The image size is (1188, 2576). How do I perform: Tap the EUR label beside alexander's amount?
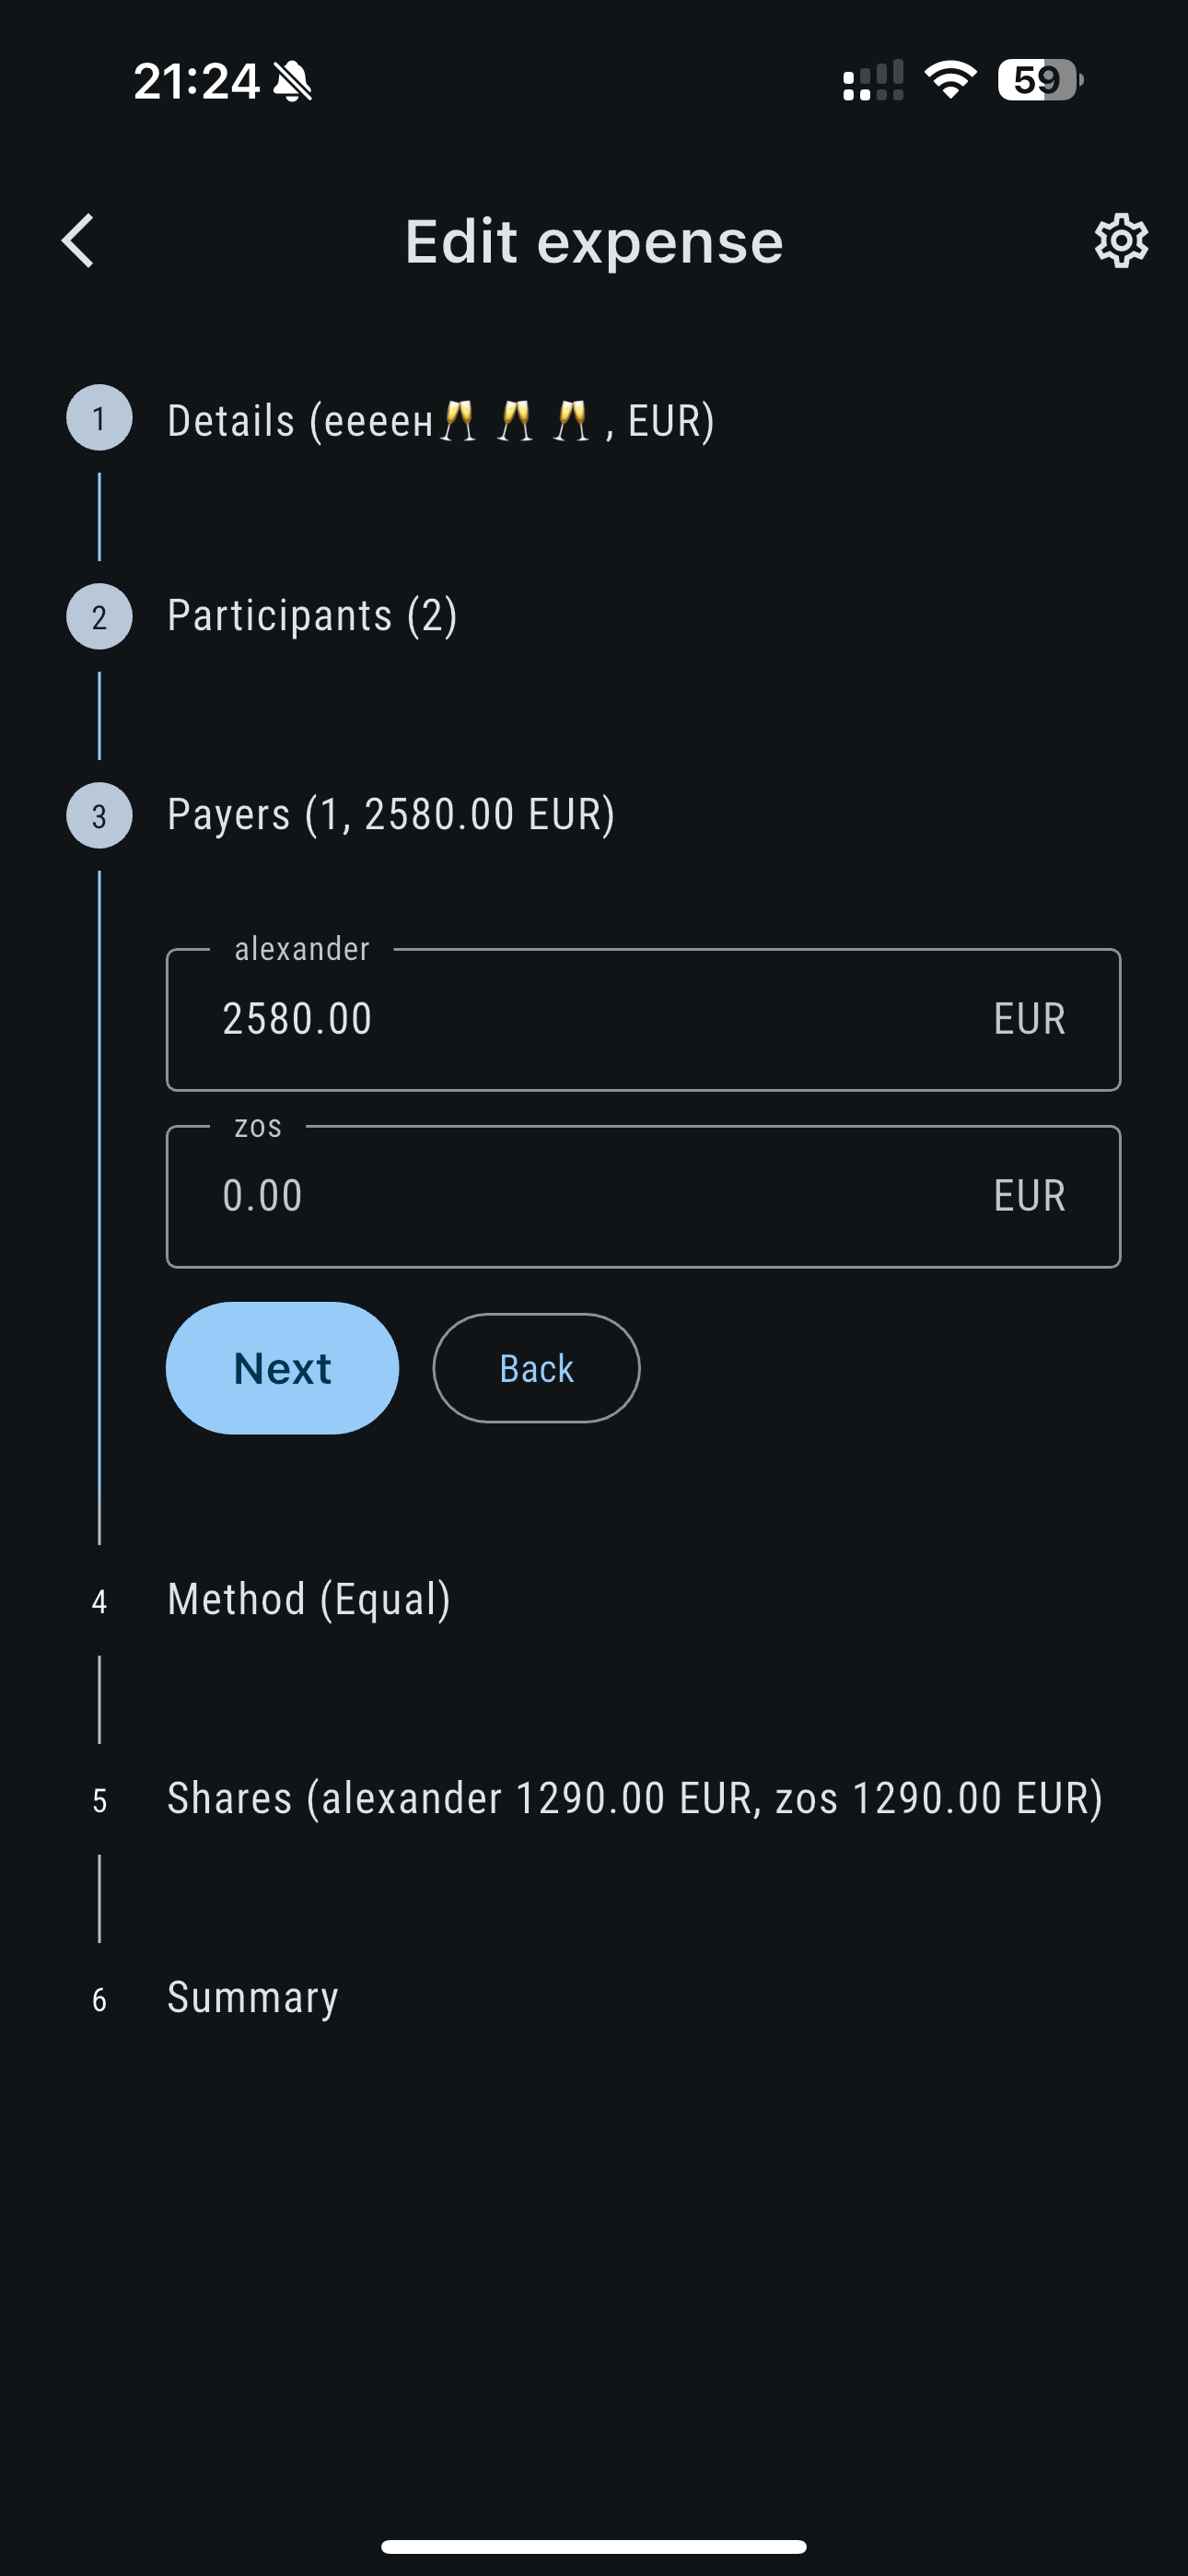1028,1018
